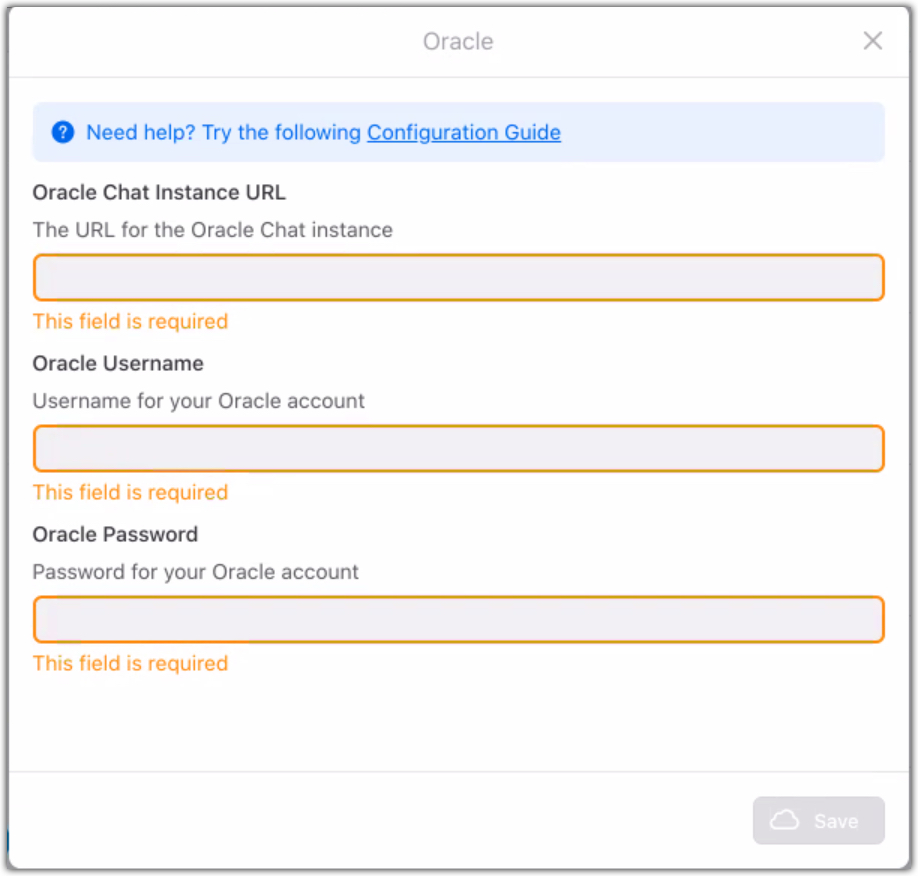
Task: Click the blue question mark help icon
Action: tap(63, 132)
